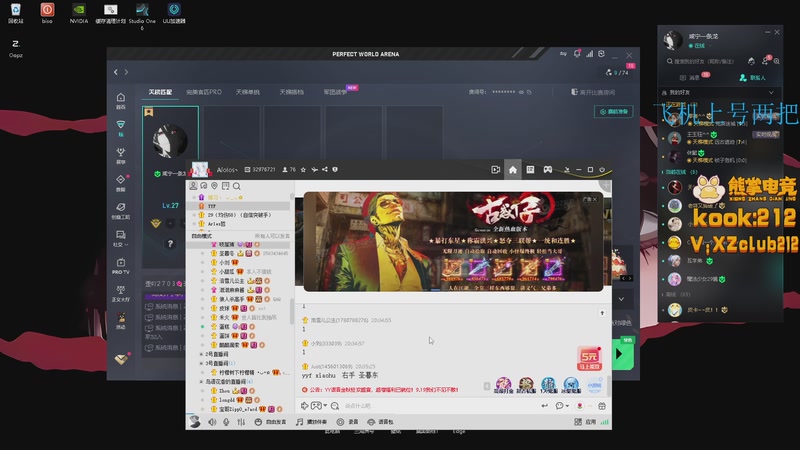Select the Arles user row
The width and height of the screenshot is (800, 450).
240,224
